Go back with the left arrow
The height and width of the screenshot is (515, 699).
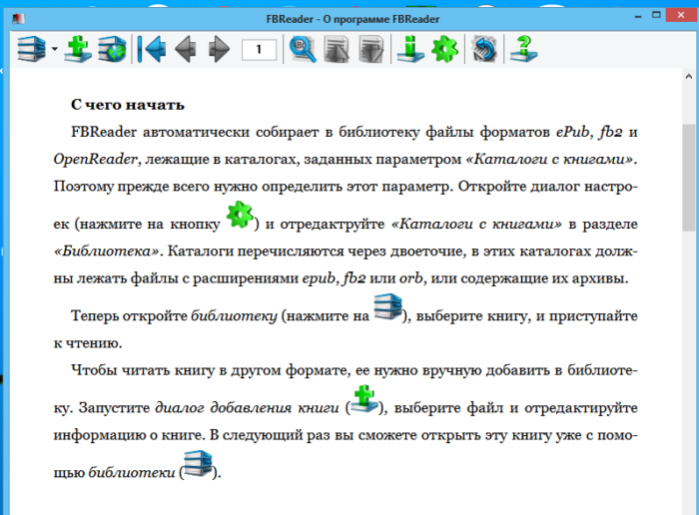pos(185,49)
